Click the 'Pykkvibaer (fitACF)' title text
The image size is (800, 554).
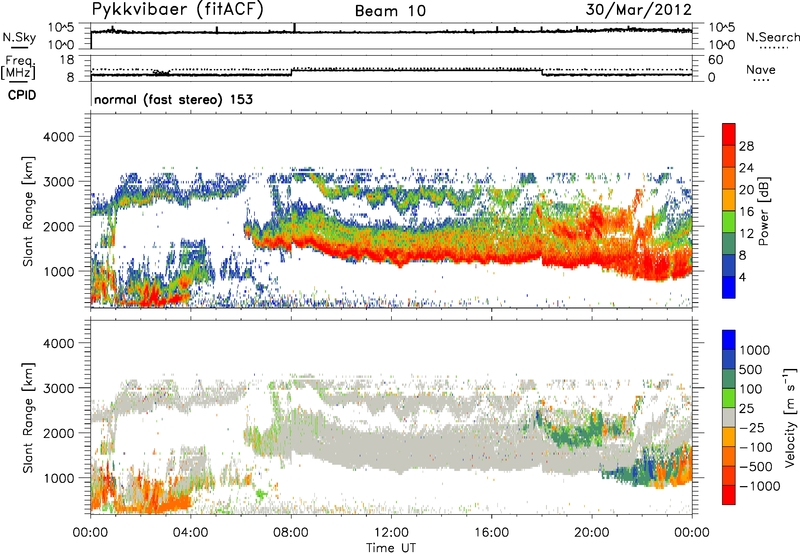[177, 10]
